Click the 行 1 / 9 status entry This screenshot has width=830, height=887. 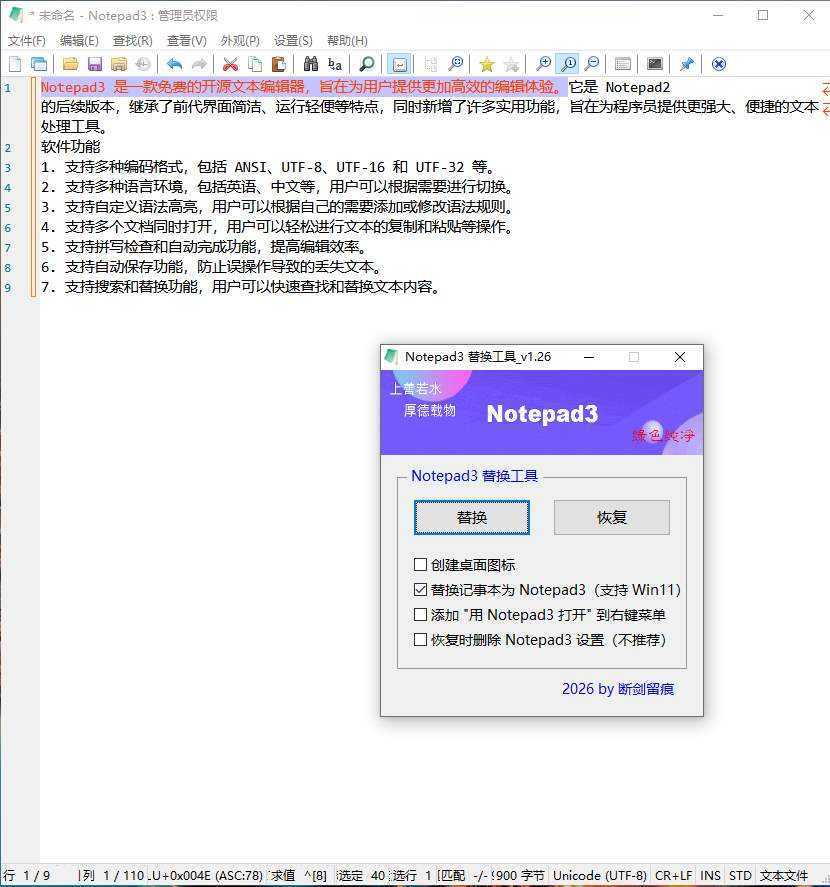coord(27,875)
